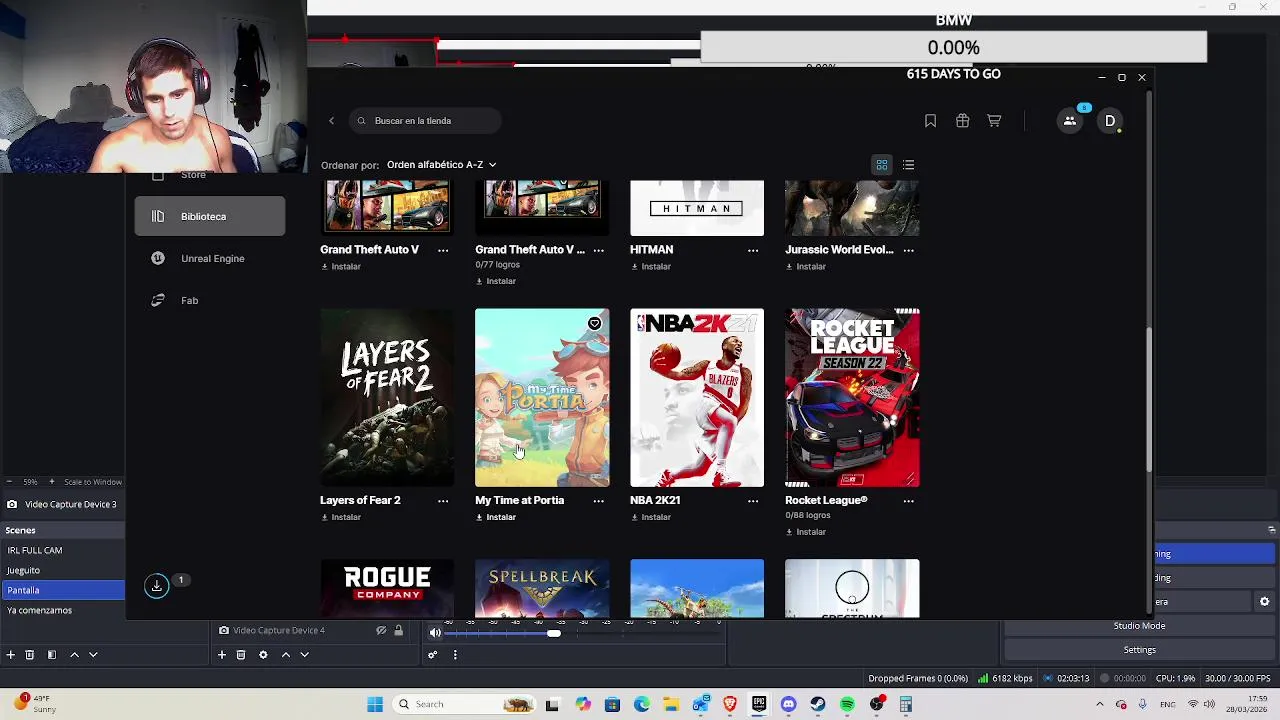
Task: Click the Studio Mode button in OBS
Action: (x=1139, y=626)
